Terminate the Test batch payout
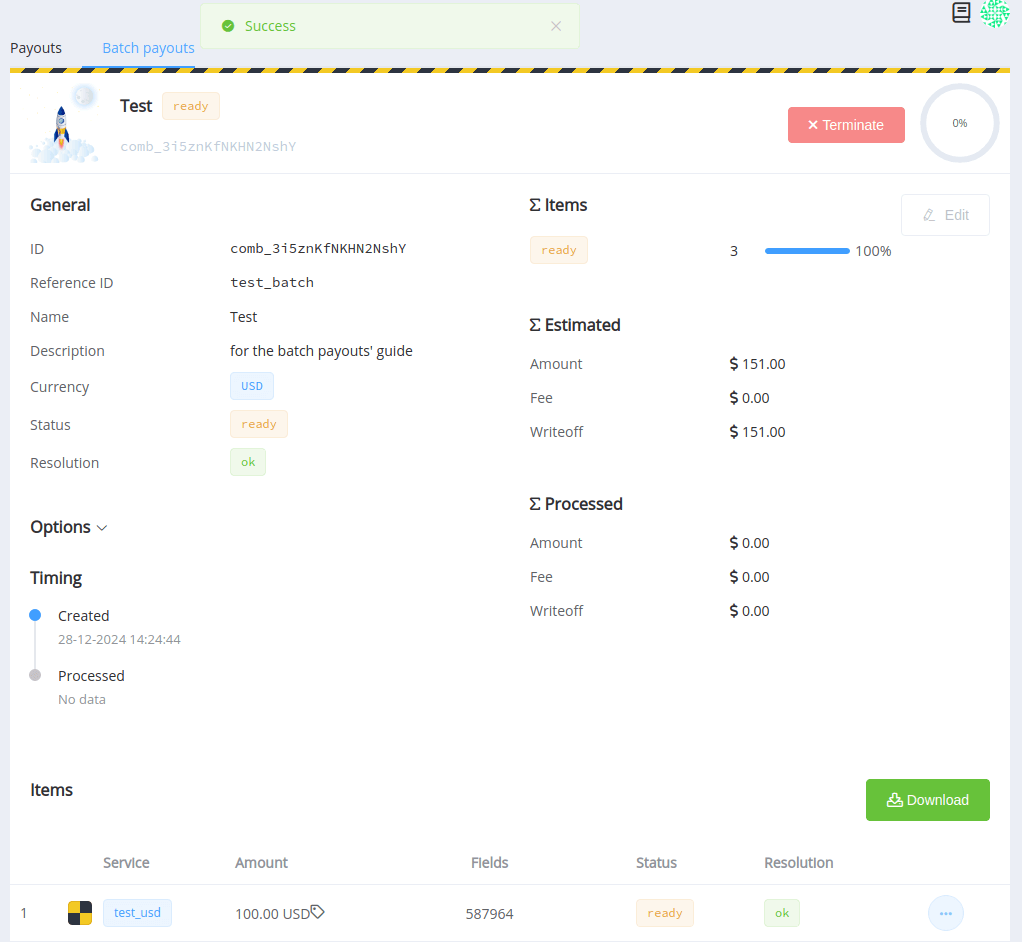Viewport: 1022px width, 942px height. [846, 125]
